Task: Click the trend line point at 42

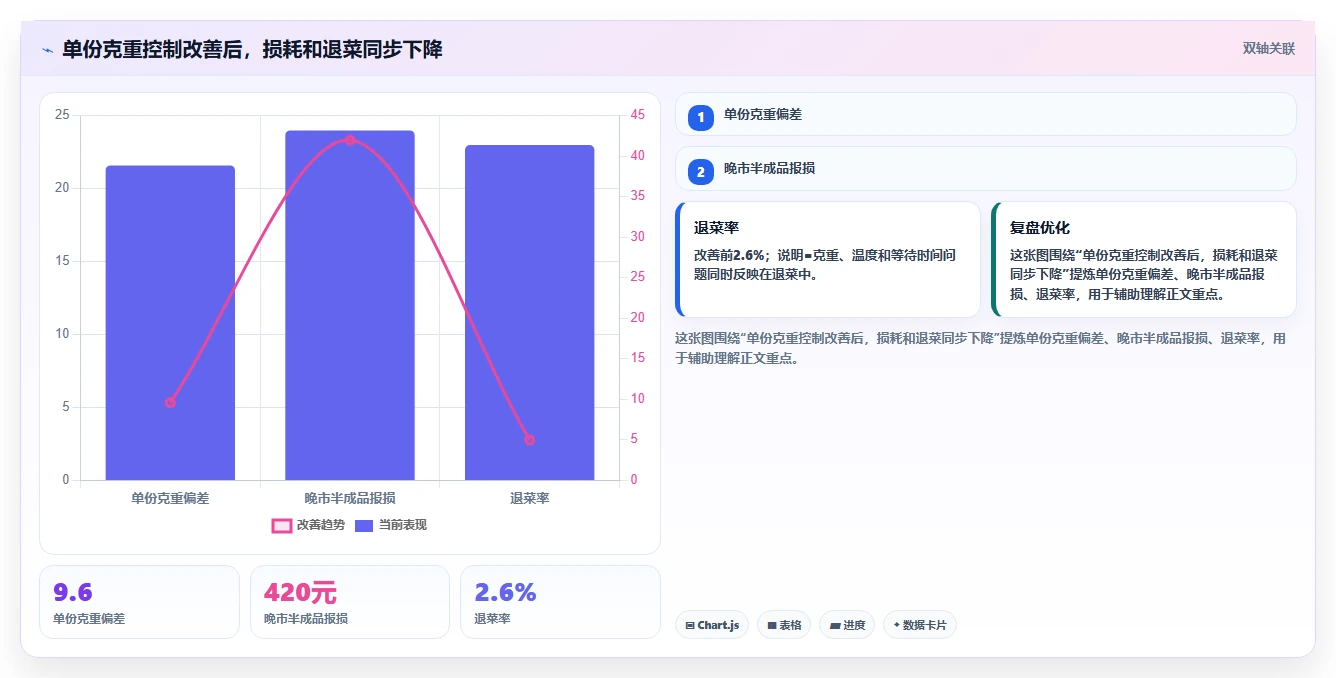Action: (350, 140)
